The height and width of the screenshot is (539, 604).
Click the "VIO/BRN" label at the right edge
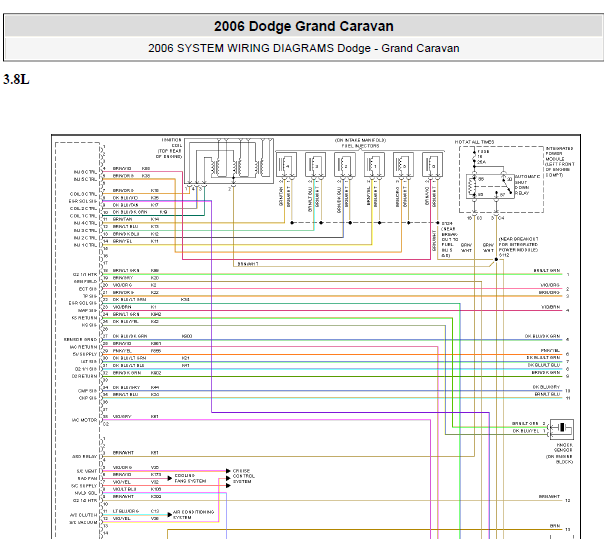[550, 307]
